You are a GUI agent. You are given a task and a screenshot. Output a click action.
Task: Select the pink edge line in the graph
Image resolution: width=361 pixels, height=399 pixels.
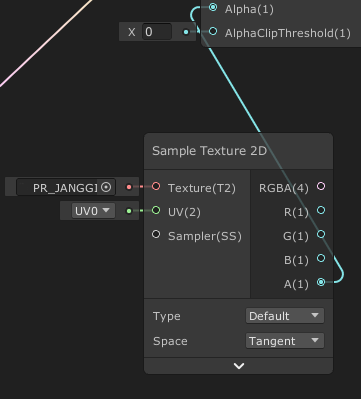tap(46, 43)
